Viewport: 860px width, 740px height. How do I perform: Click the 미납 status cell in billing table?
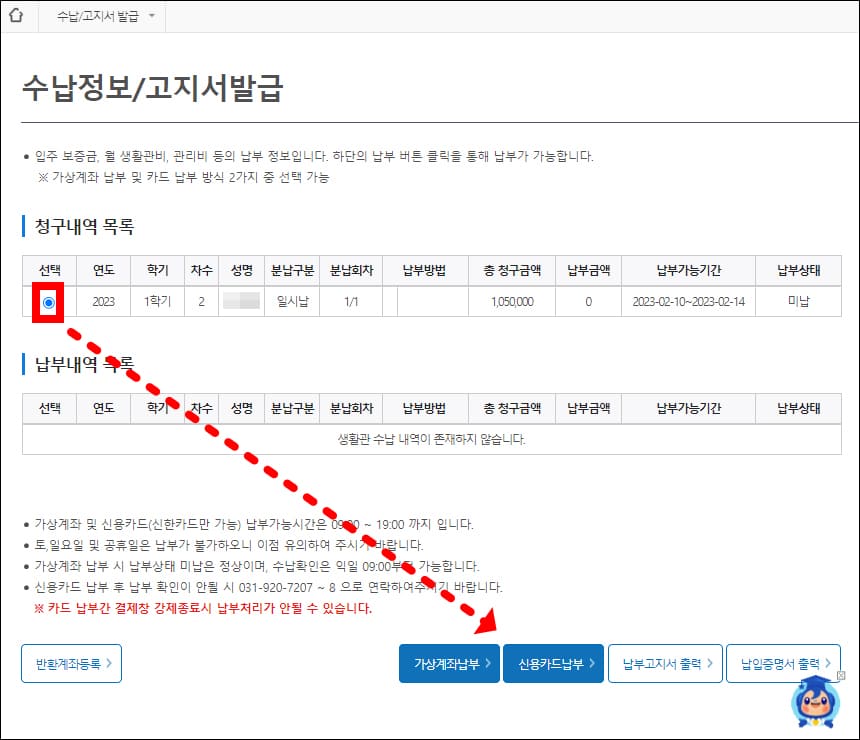(798, 303)
